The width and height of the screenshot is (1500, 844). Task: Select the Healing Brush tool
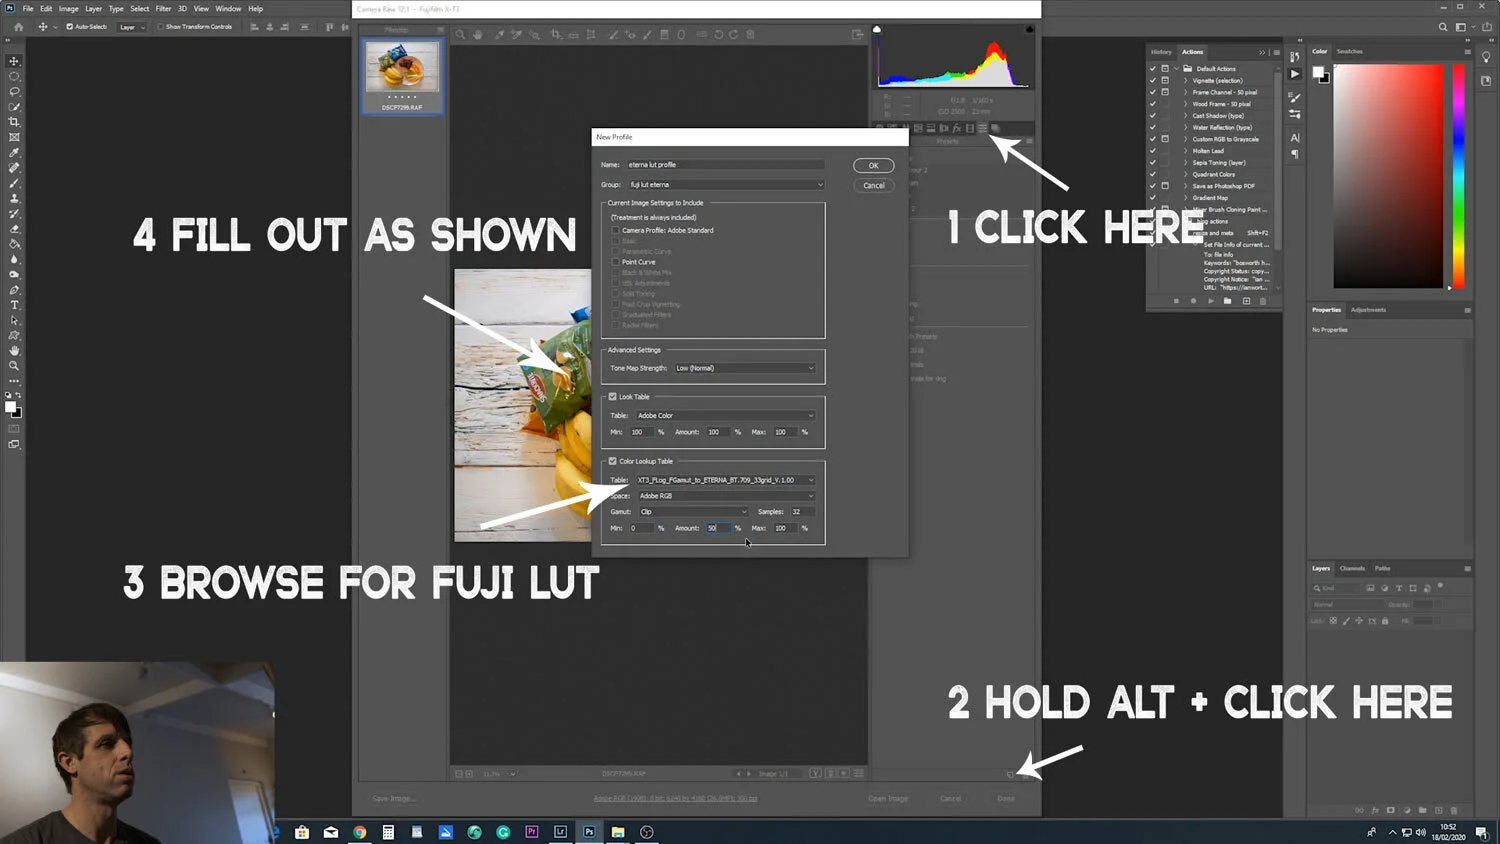[14, 168]
